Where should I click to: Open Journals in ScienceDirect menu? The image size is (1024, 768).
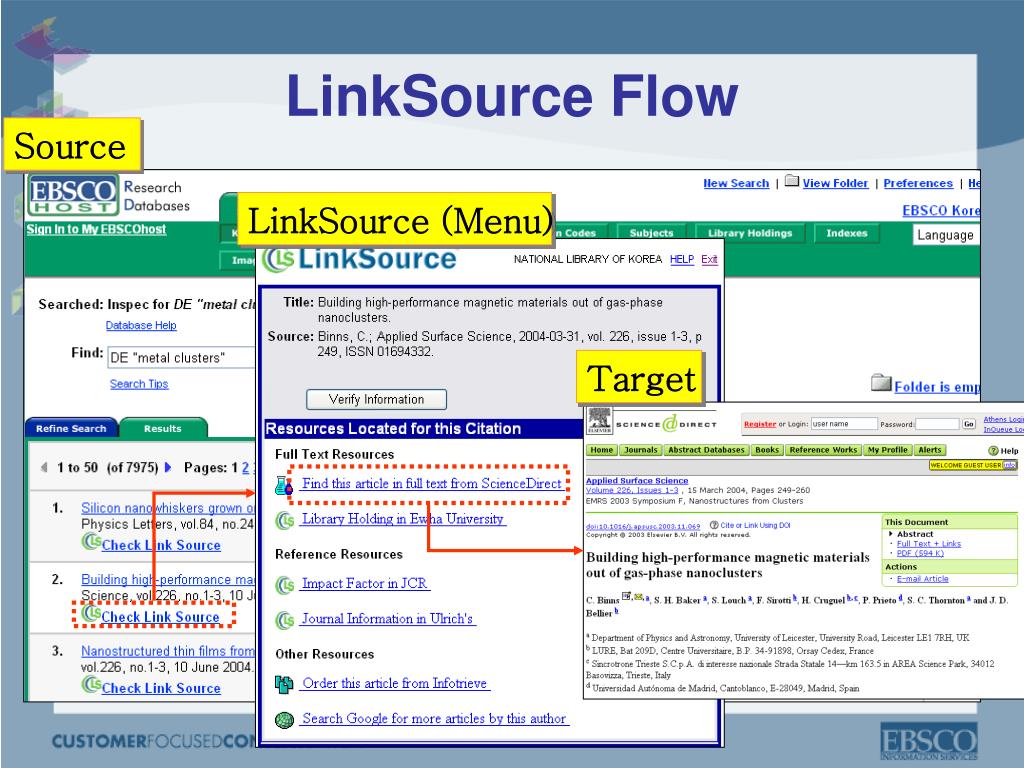(x=641, y=450)
